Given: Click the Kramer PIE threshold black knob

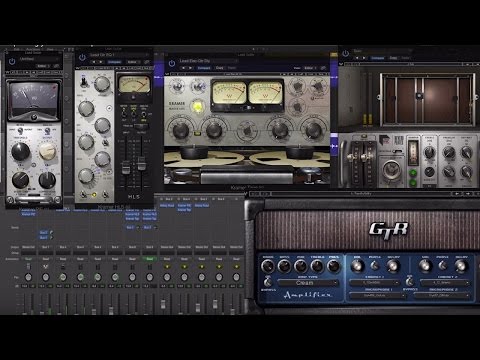Looking at the screenshot, I should point(21,151).
